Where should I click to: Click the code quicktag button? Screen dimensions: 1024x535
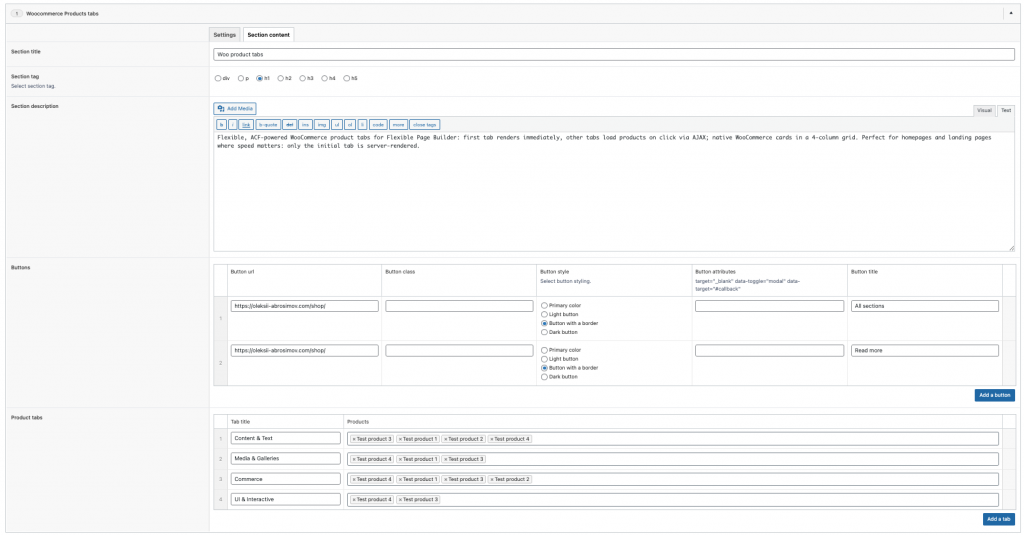pos(378,125)
